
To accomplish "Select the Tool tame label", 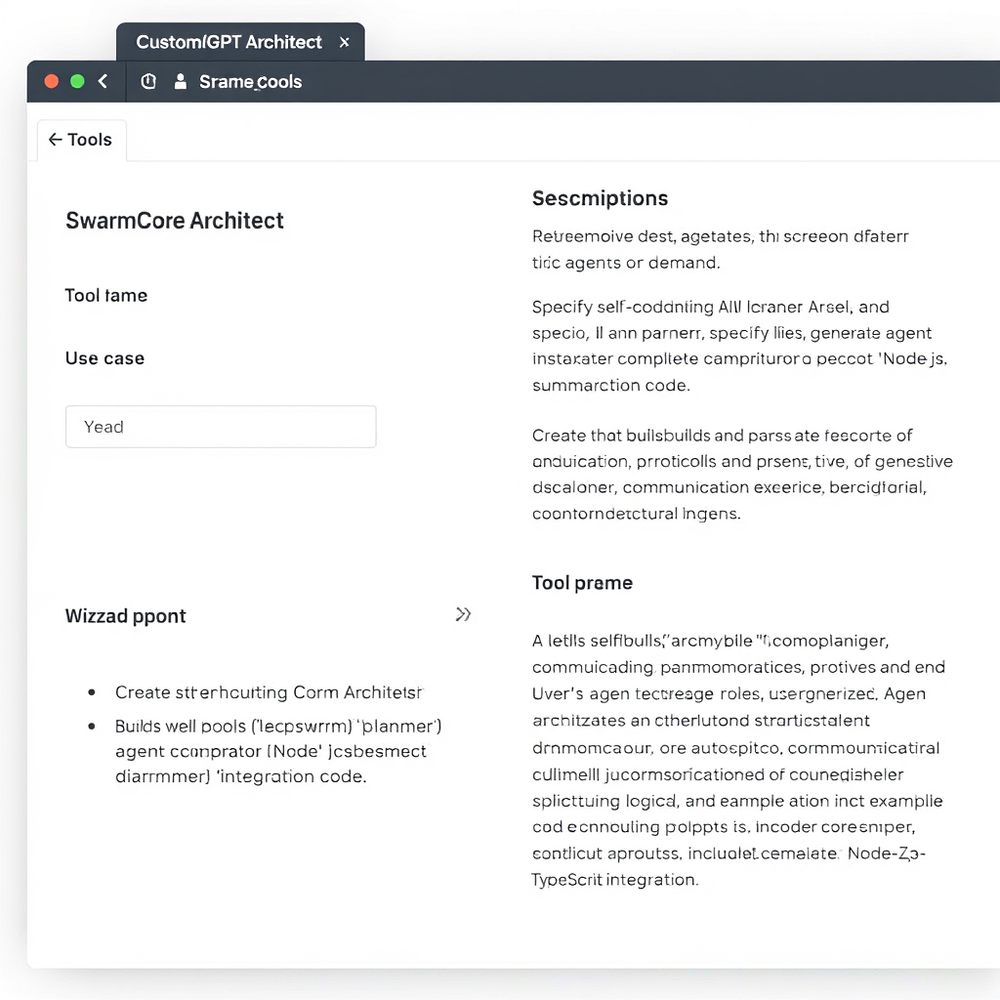I will 106,295.
